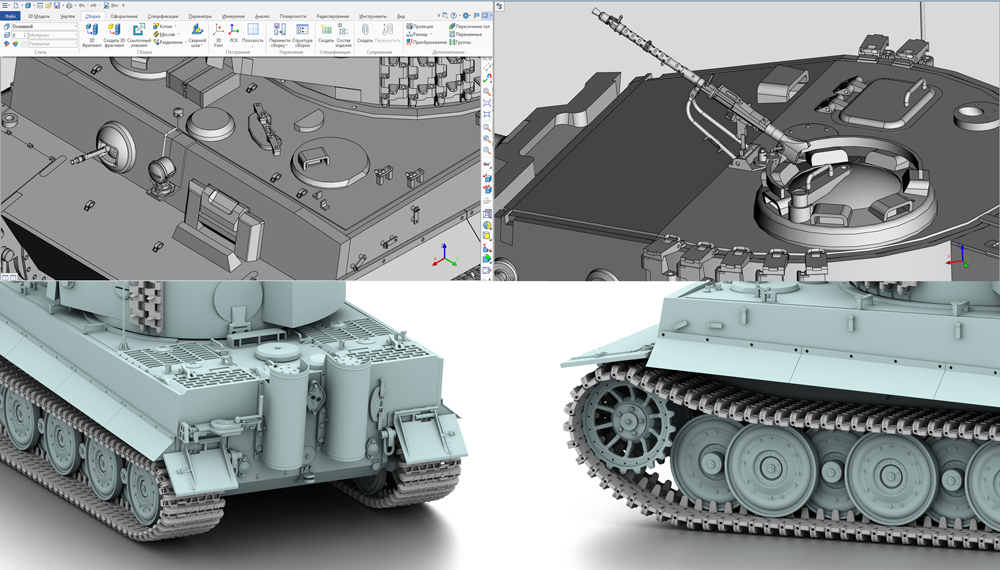Click the save icon in quick access toolbar
1000x570 pixels.
(x=57, y=6)
